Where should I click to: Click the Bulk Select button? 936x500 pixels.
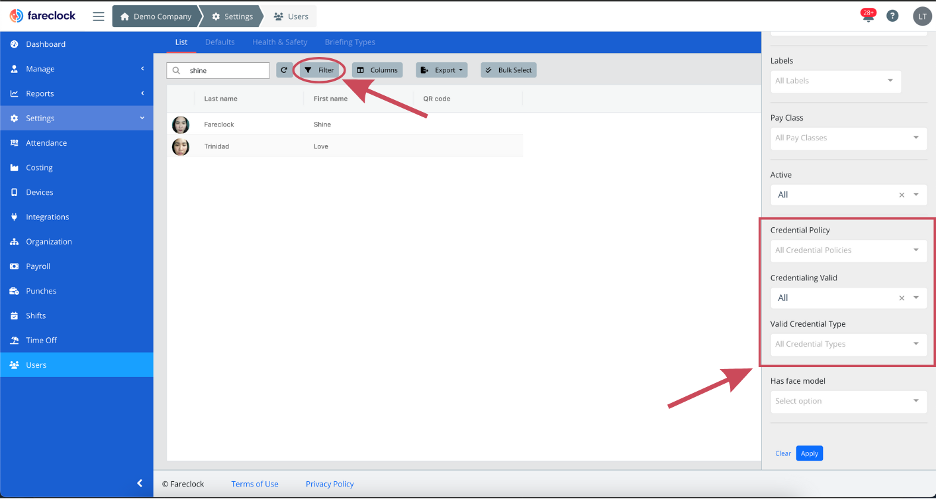(509, 70)
